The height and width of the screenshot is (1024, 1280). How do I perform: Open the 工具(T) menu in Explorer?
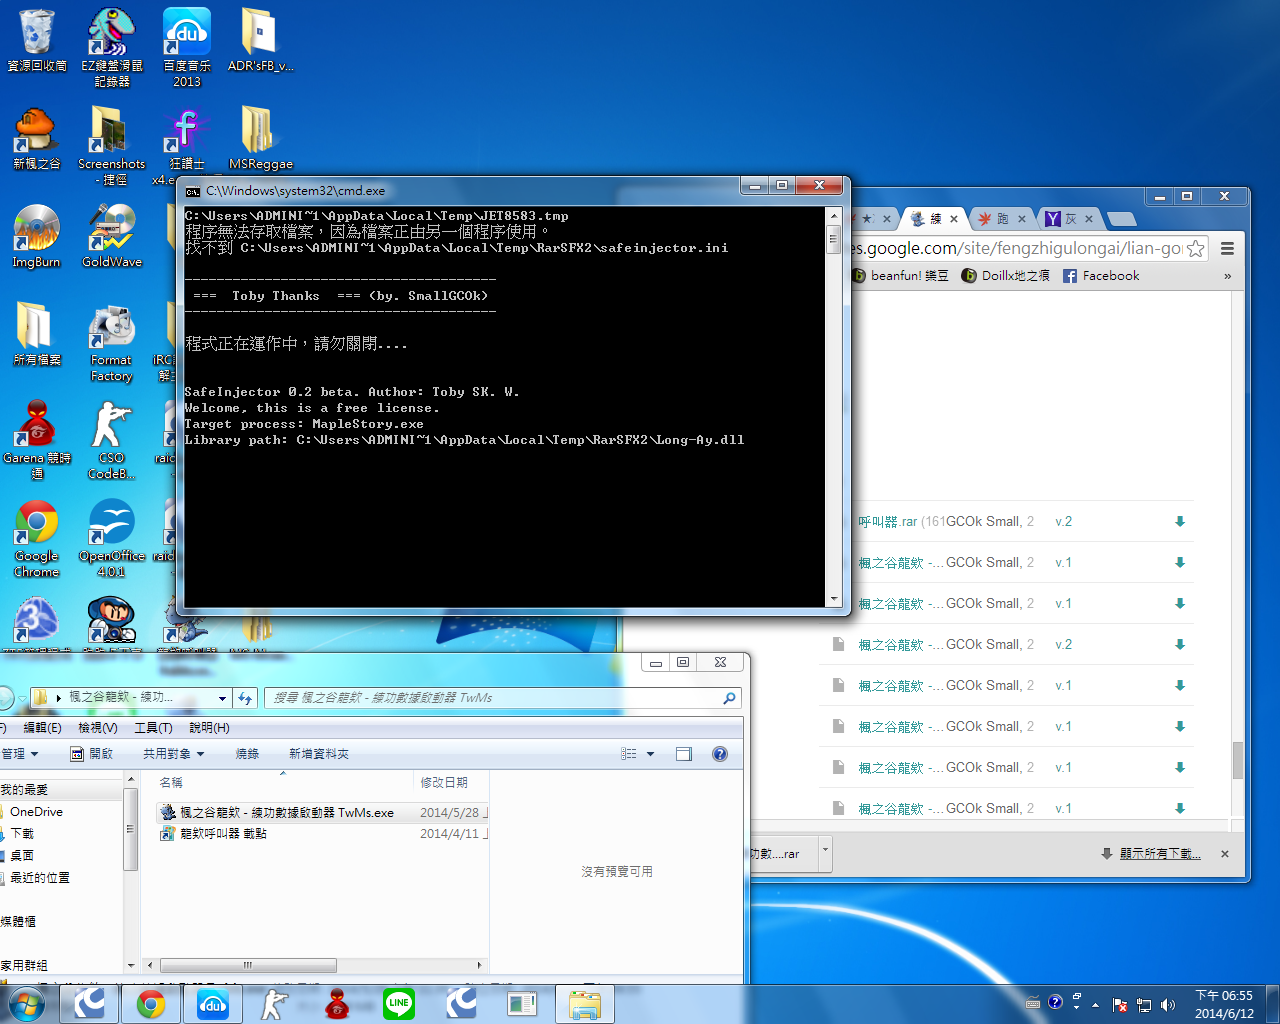(153, 728)
